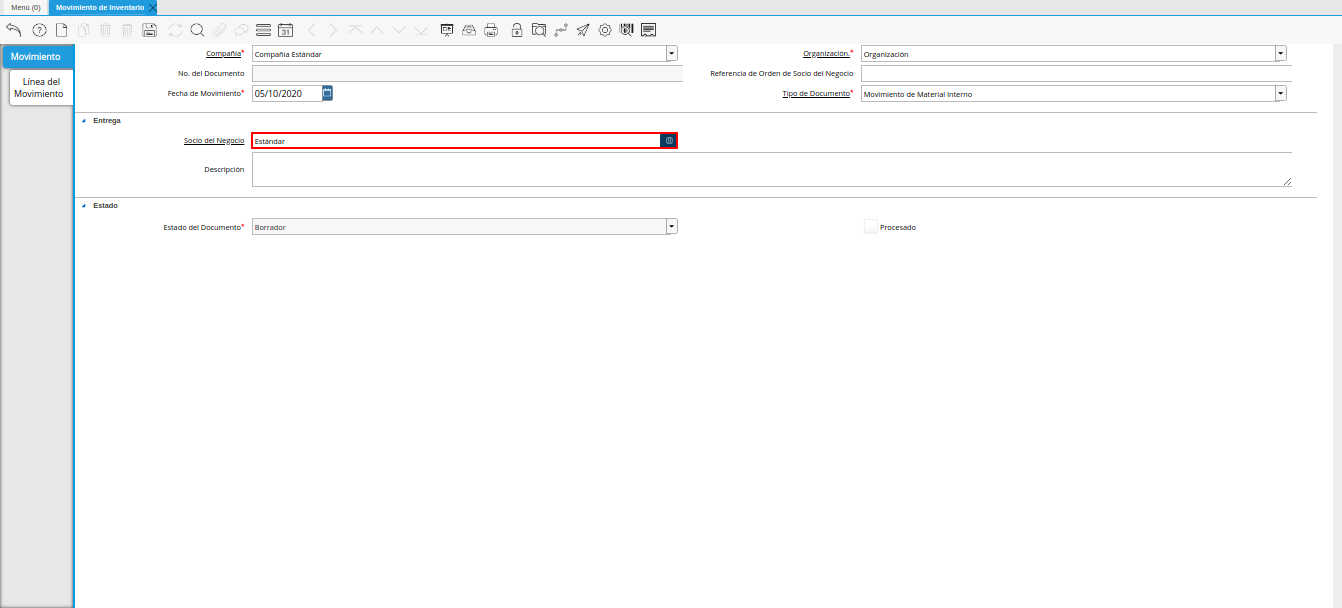Open calendar picker for Fecha de Movimiento
The height and width of the screenshot is (608, 1342).
point(327,93)
